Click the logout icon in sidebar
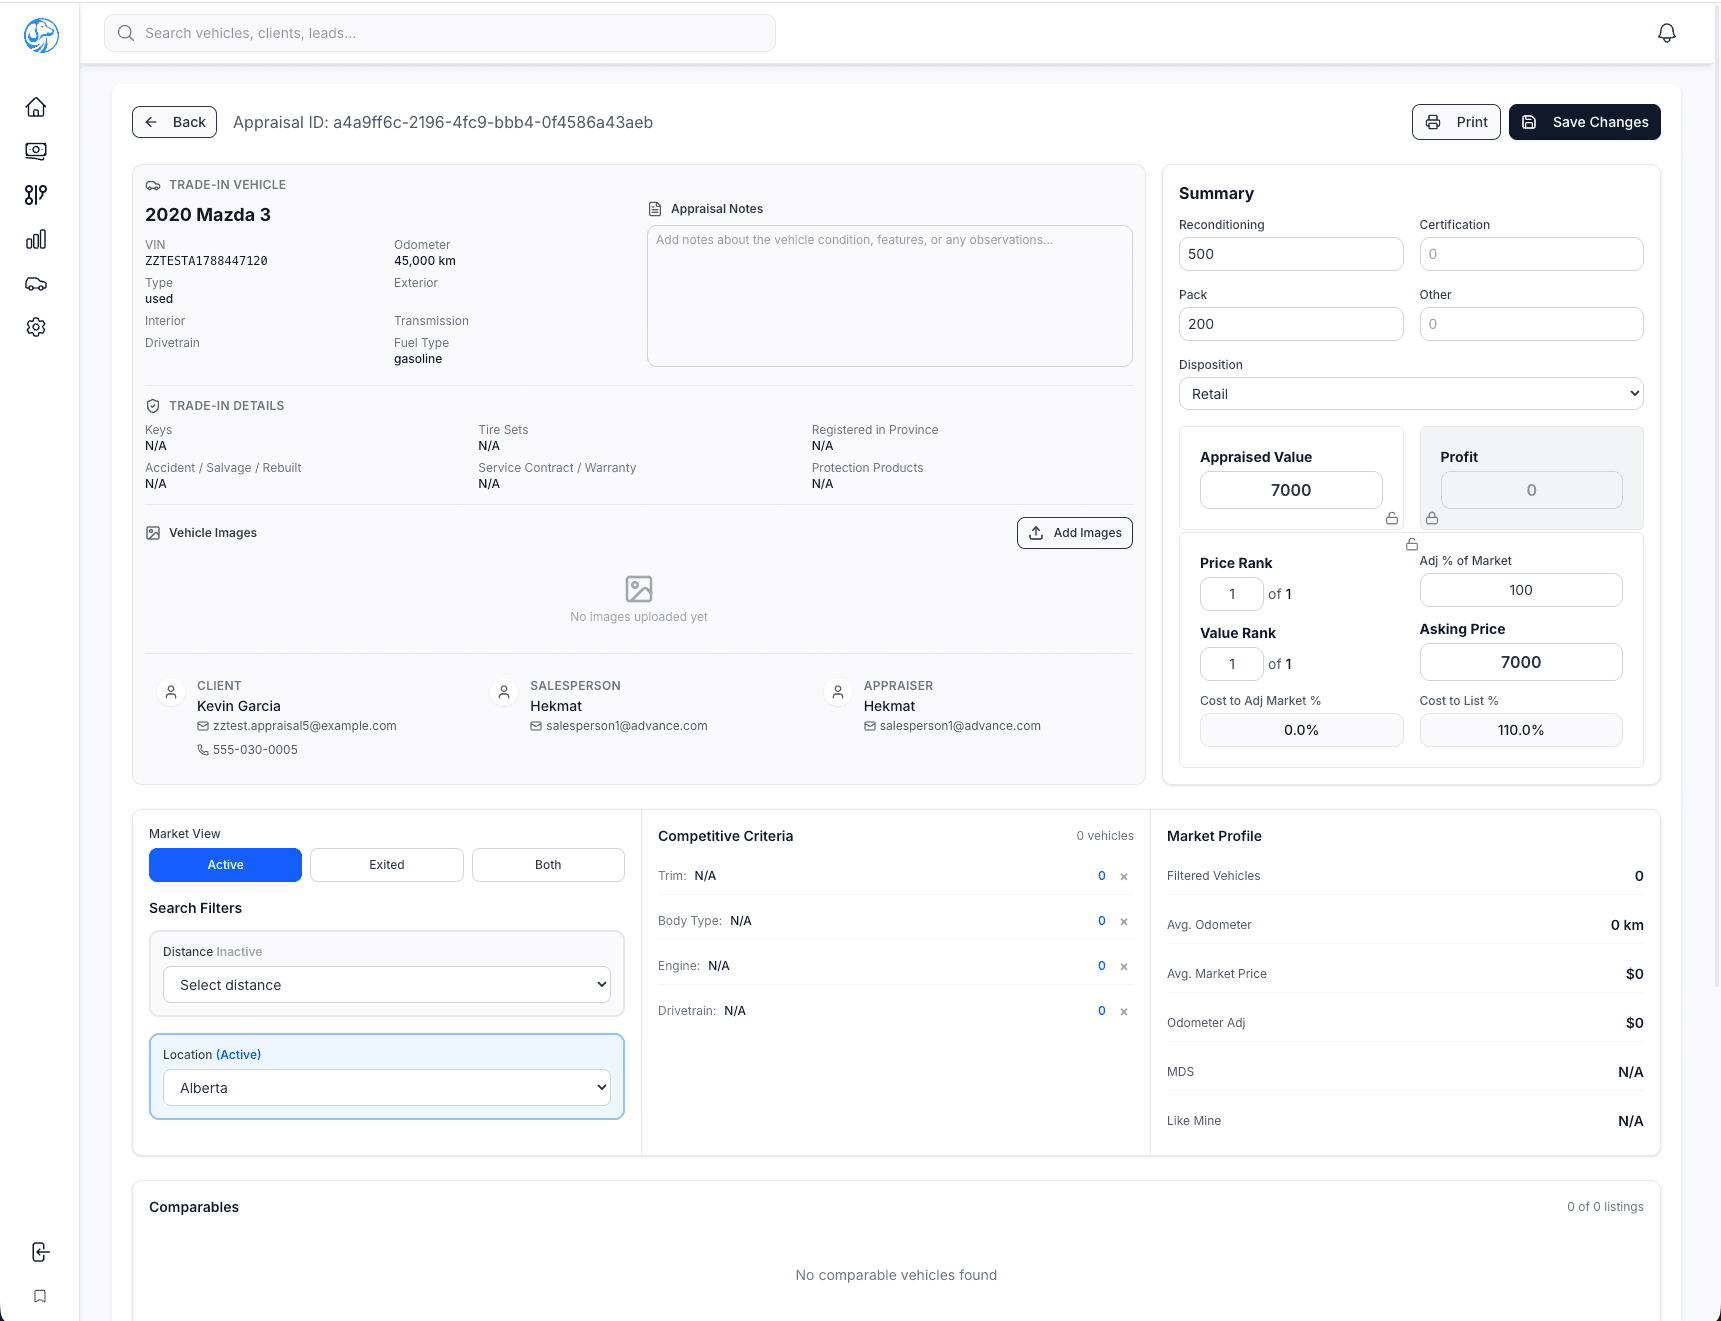This screenshot has width=1721, height=1321. (40, 1252)
